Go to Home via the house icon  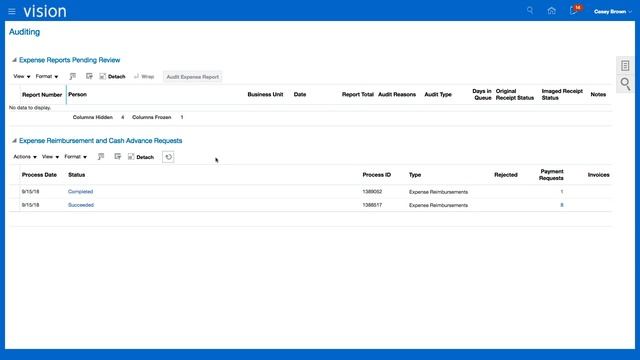551,11
